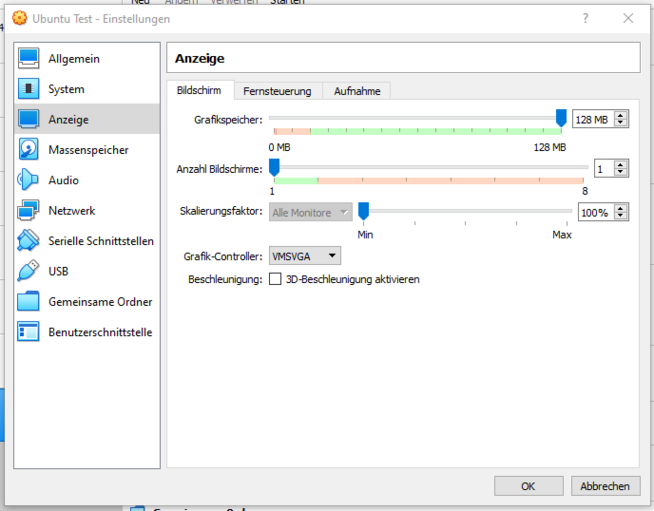
Task: Open the USB settings icon
Action: tap(28, 271)
